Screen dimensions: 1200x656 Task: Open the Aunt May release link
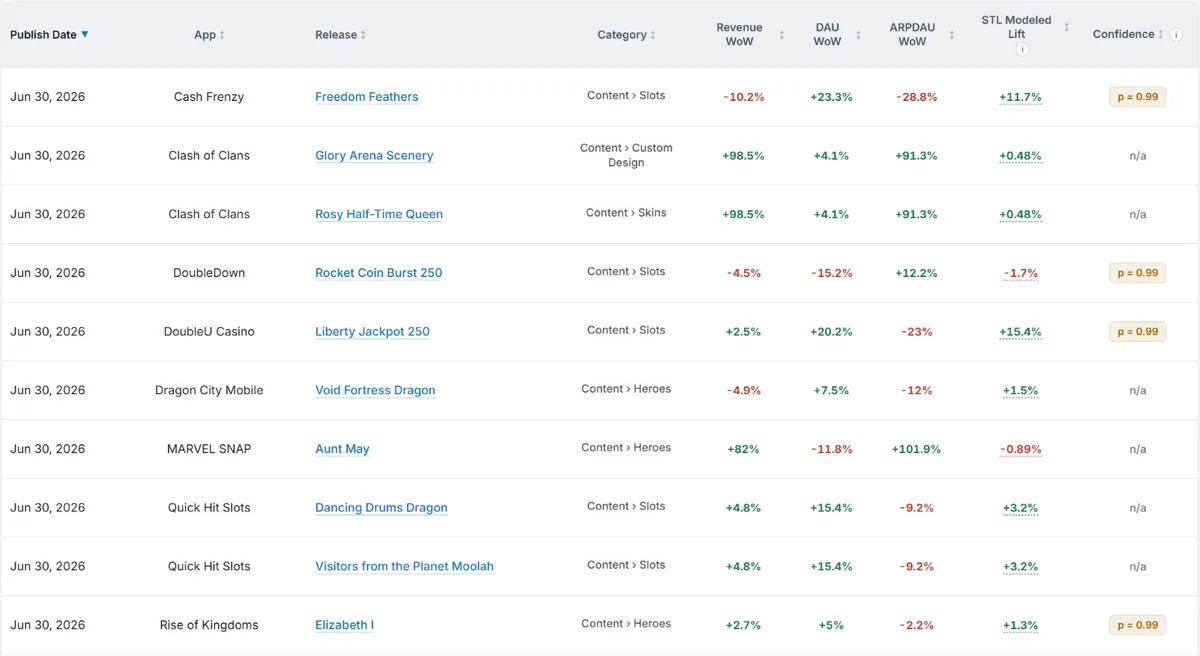[342, 449]
